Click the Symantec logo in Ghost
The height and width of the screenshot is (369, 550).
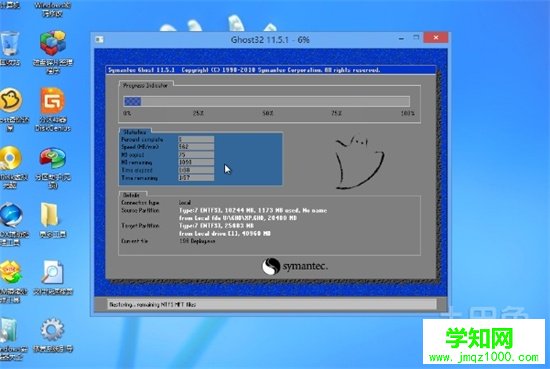click(295, 266)
